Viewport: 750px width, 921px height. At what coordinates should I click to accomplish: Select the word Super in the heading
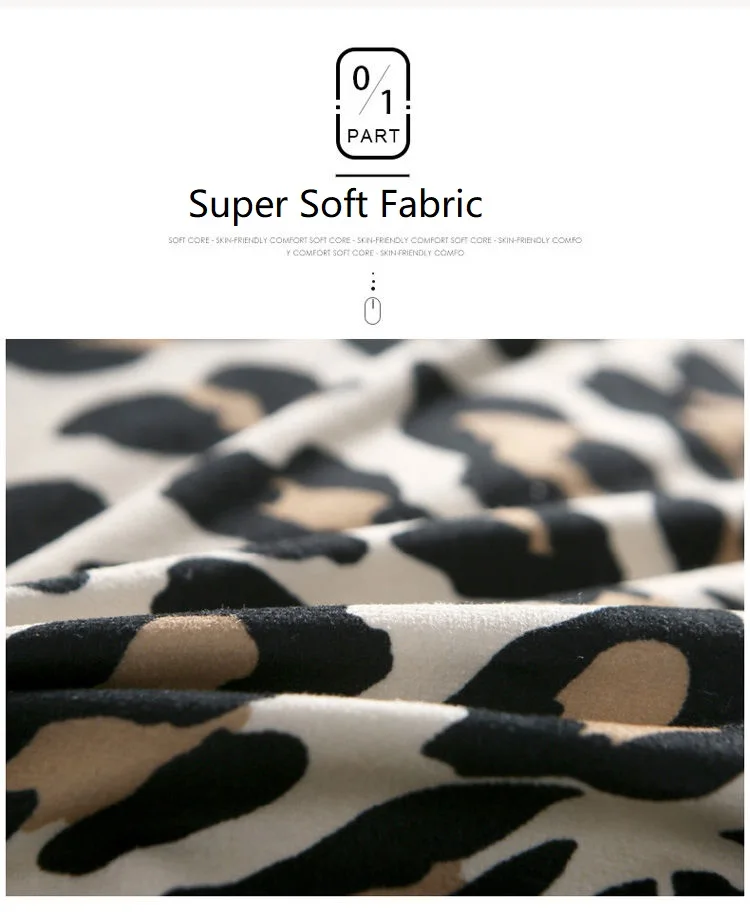238,206
